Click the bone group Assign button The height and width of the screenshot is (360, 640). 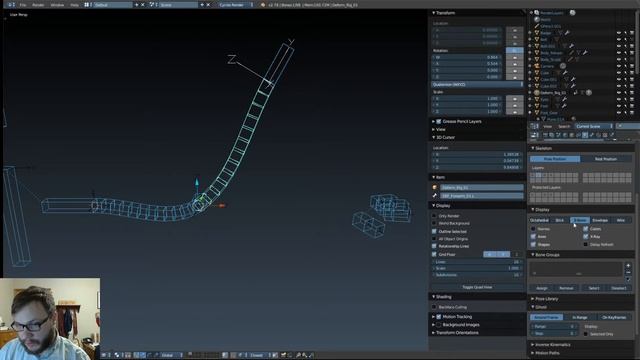pyautogui.click(x=542, y=288)
